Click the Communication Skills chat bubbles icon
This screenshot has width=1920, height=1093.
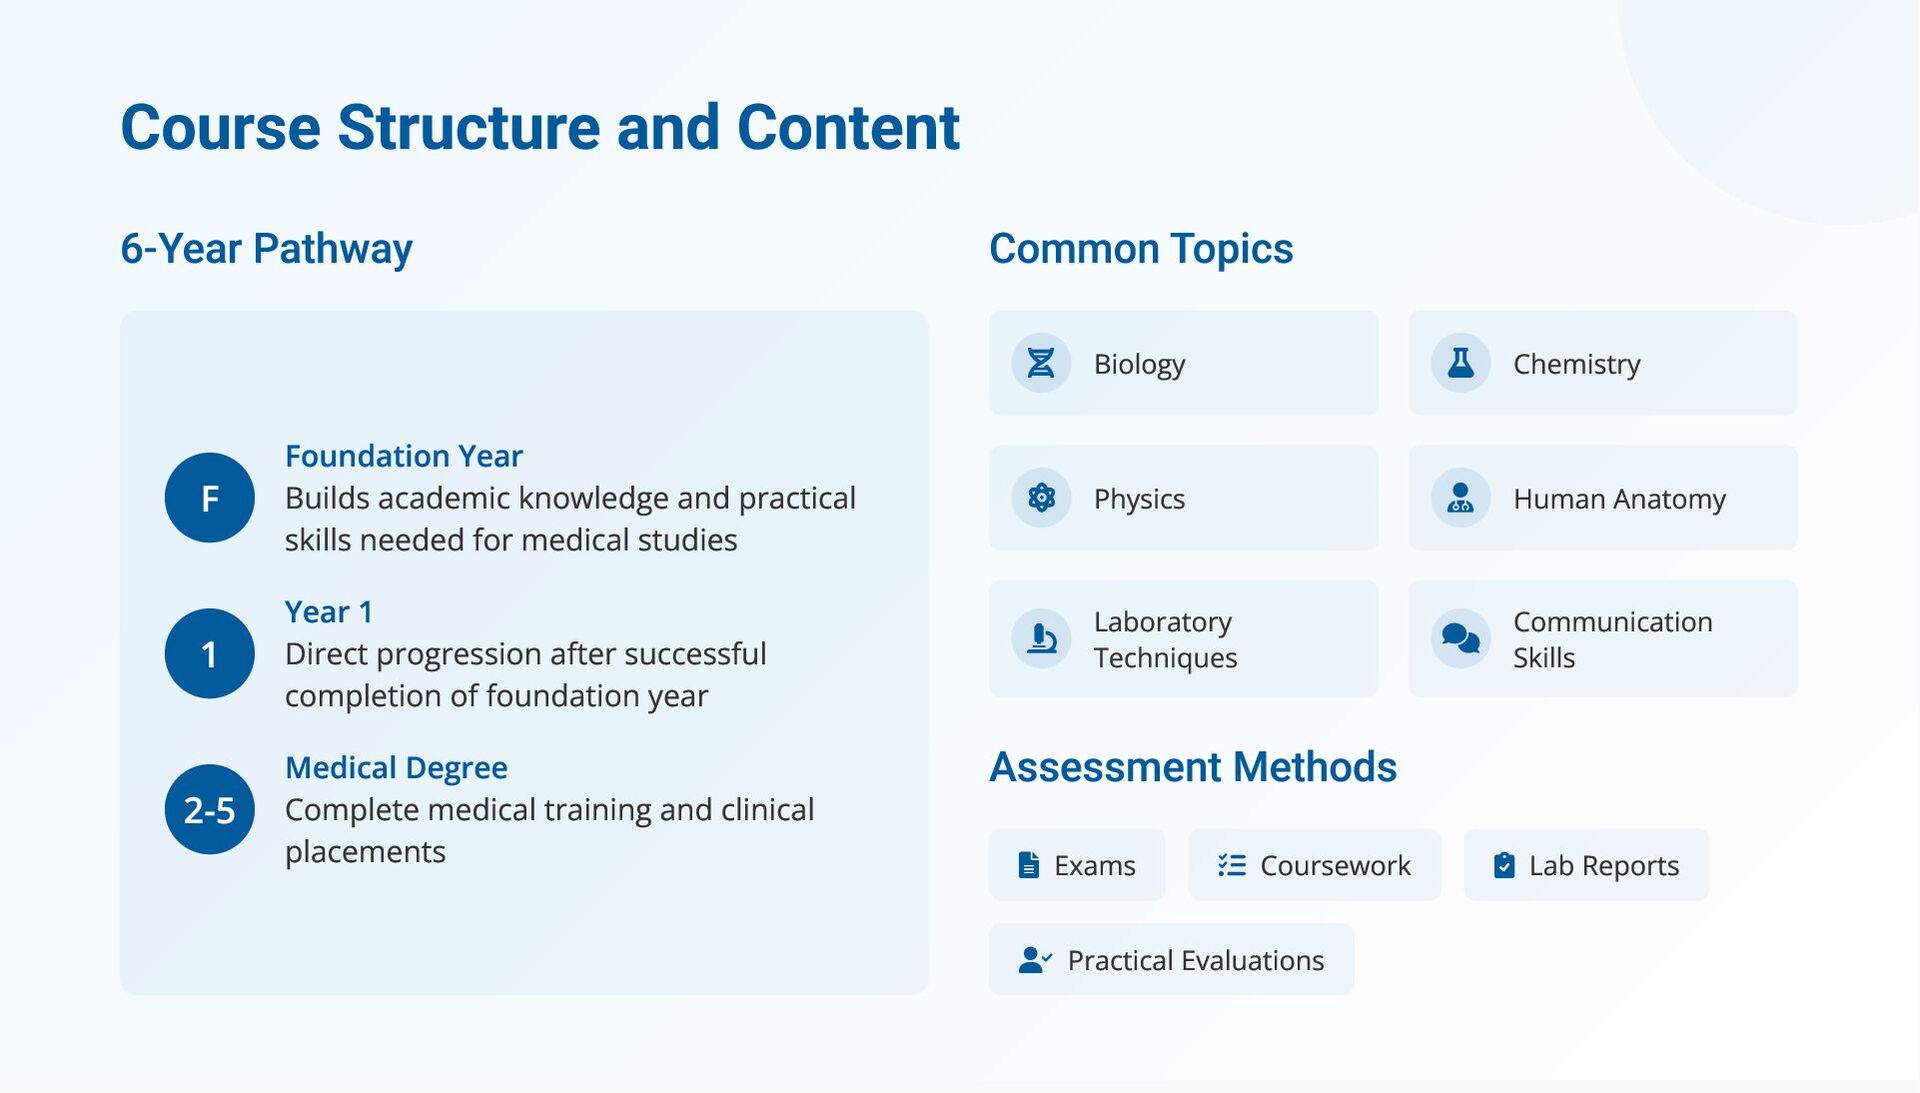coord(1460,638)
